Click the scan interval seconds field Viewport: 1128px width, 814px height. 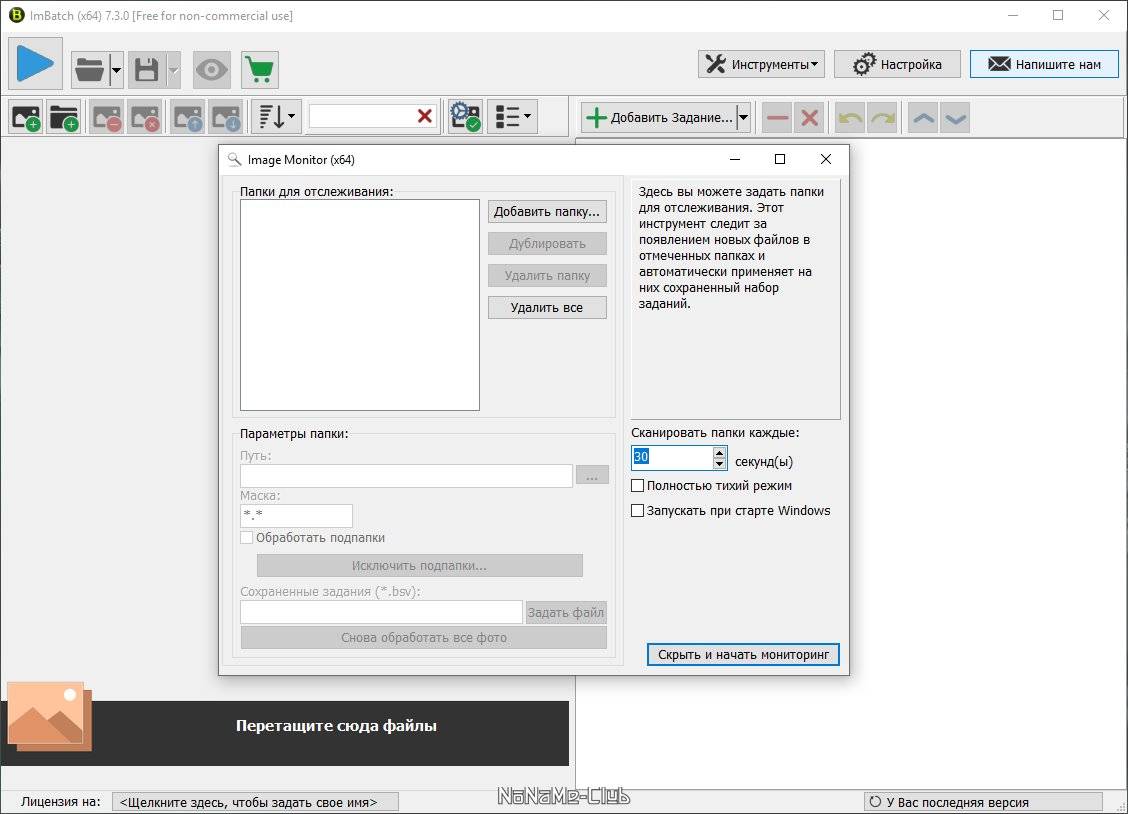click(x=672, y=457)
